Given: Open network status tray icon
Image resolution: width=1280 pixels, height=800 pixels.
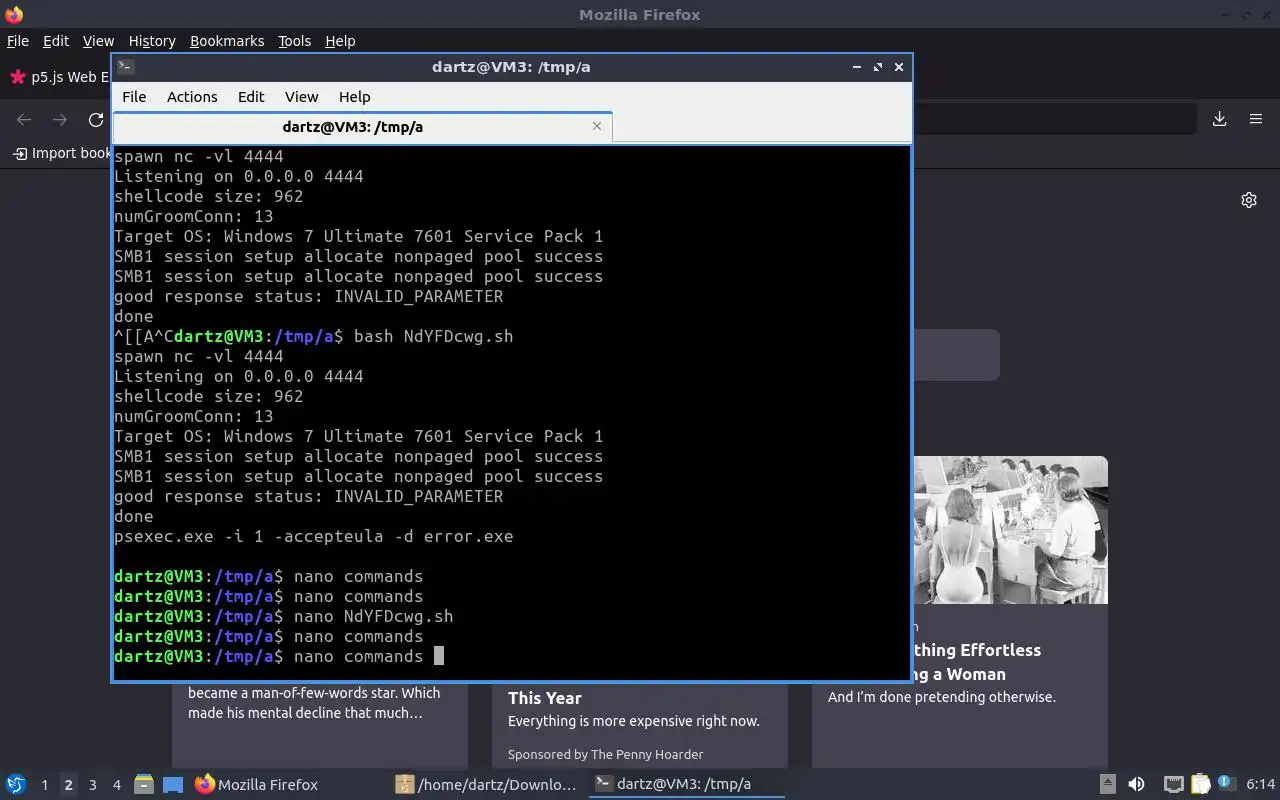Looking at the screenshot, I should (x=1173, y=785).
